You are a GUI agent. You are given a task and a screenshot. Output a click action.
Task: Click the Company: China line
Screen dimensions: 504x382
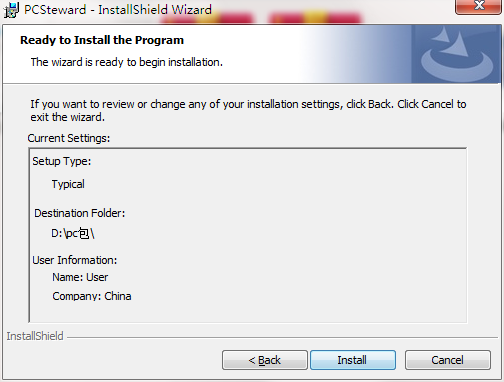tap(92, 296)
